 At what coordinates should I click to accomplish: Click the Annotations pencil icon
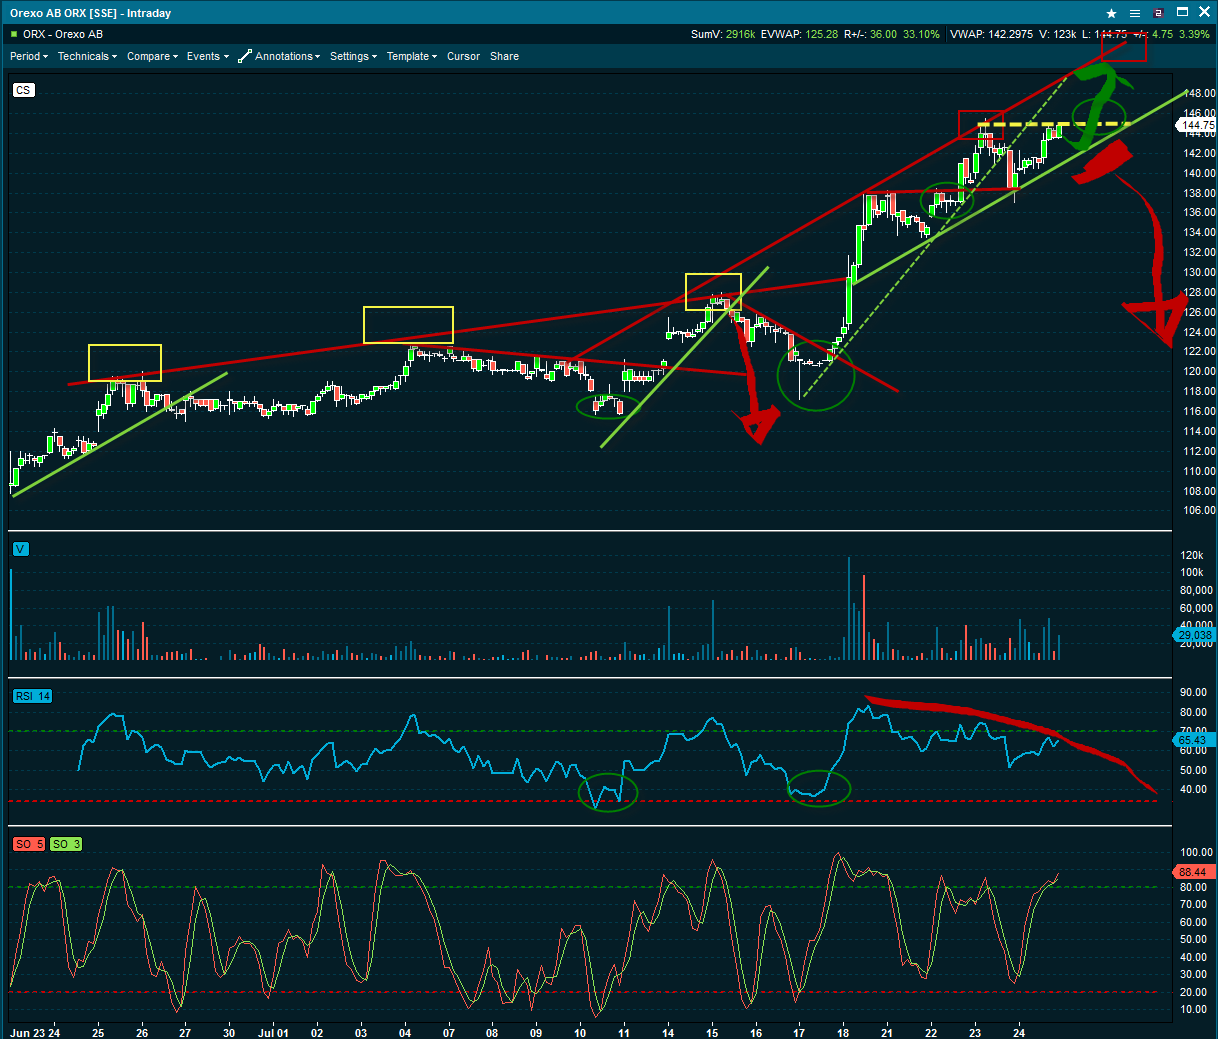(245, 57)
